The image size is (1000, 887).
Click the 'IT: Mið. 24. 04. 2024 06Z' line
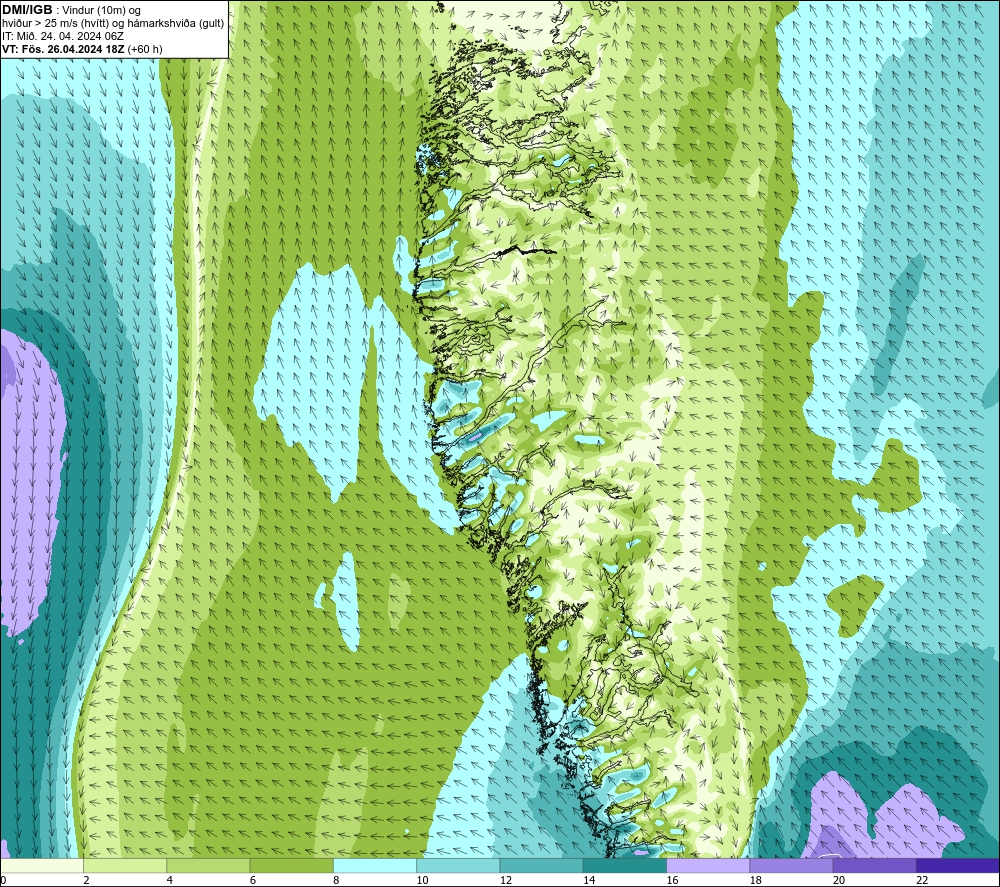[x=62, y=36]
